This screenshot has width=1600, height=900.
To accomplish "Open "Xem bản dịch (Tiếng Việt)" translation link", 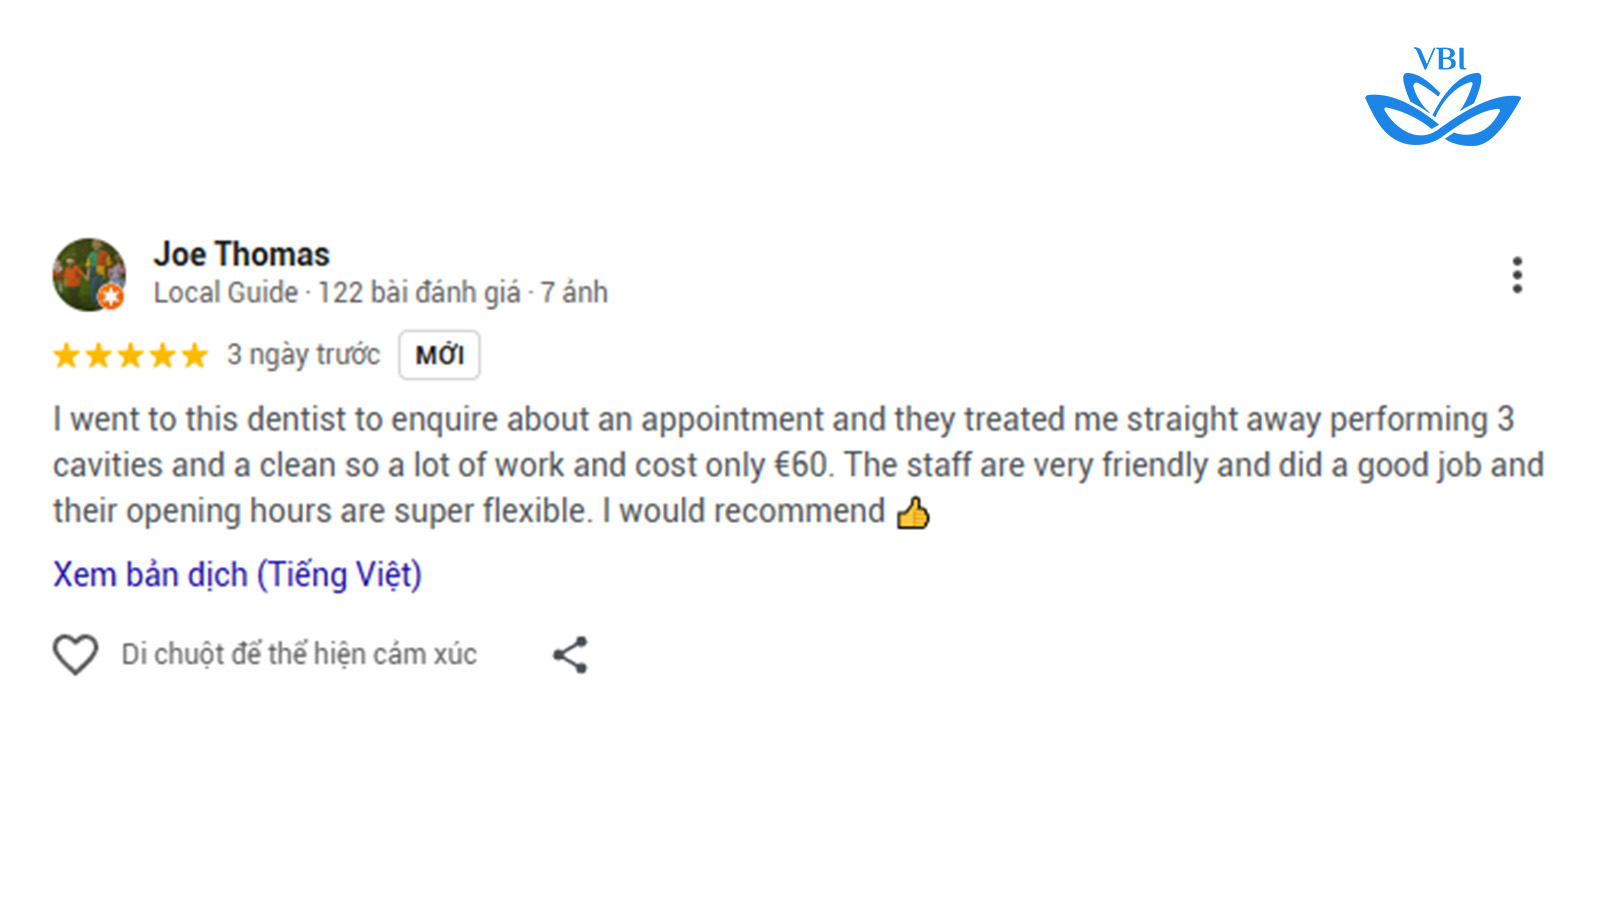I will point(237,575).
